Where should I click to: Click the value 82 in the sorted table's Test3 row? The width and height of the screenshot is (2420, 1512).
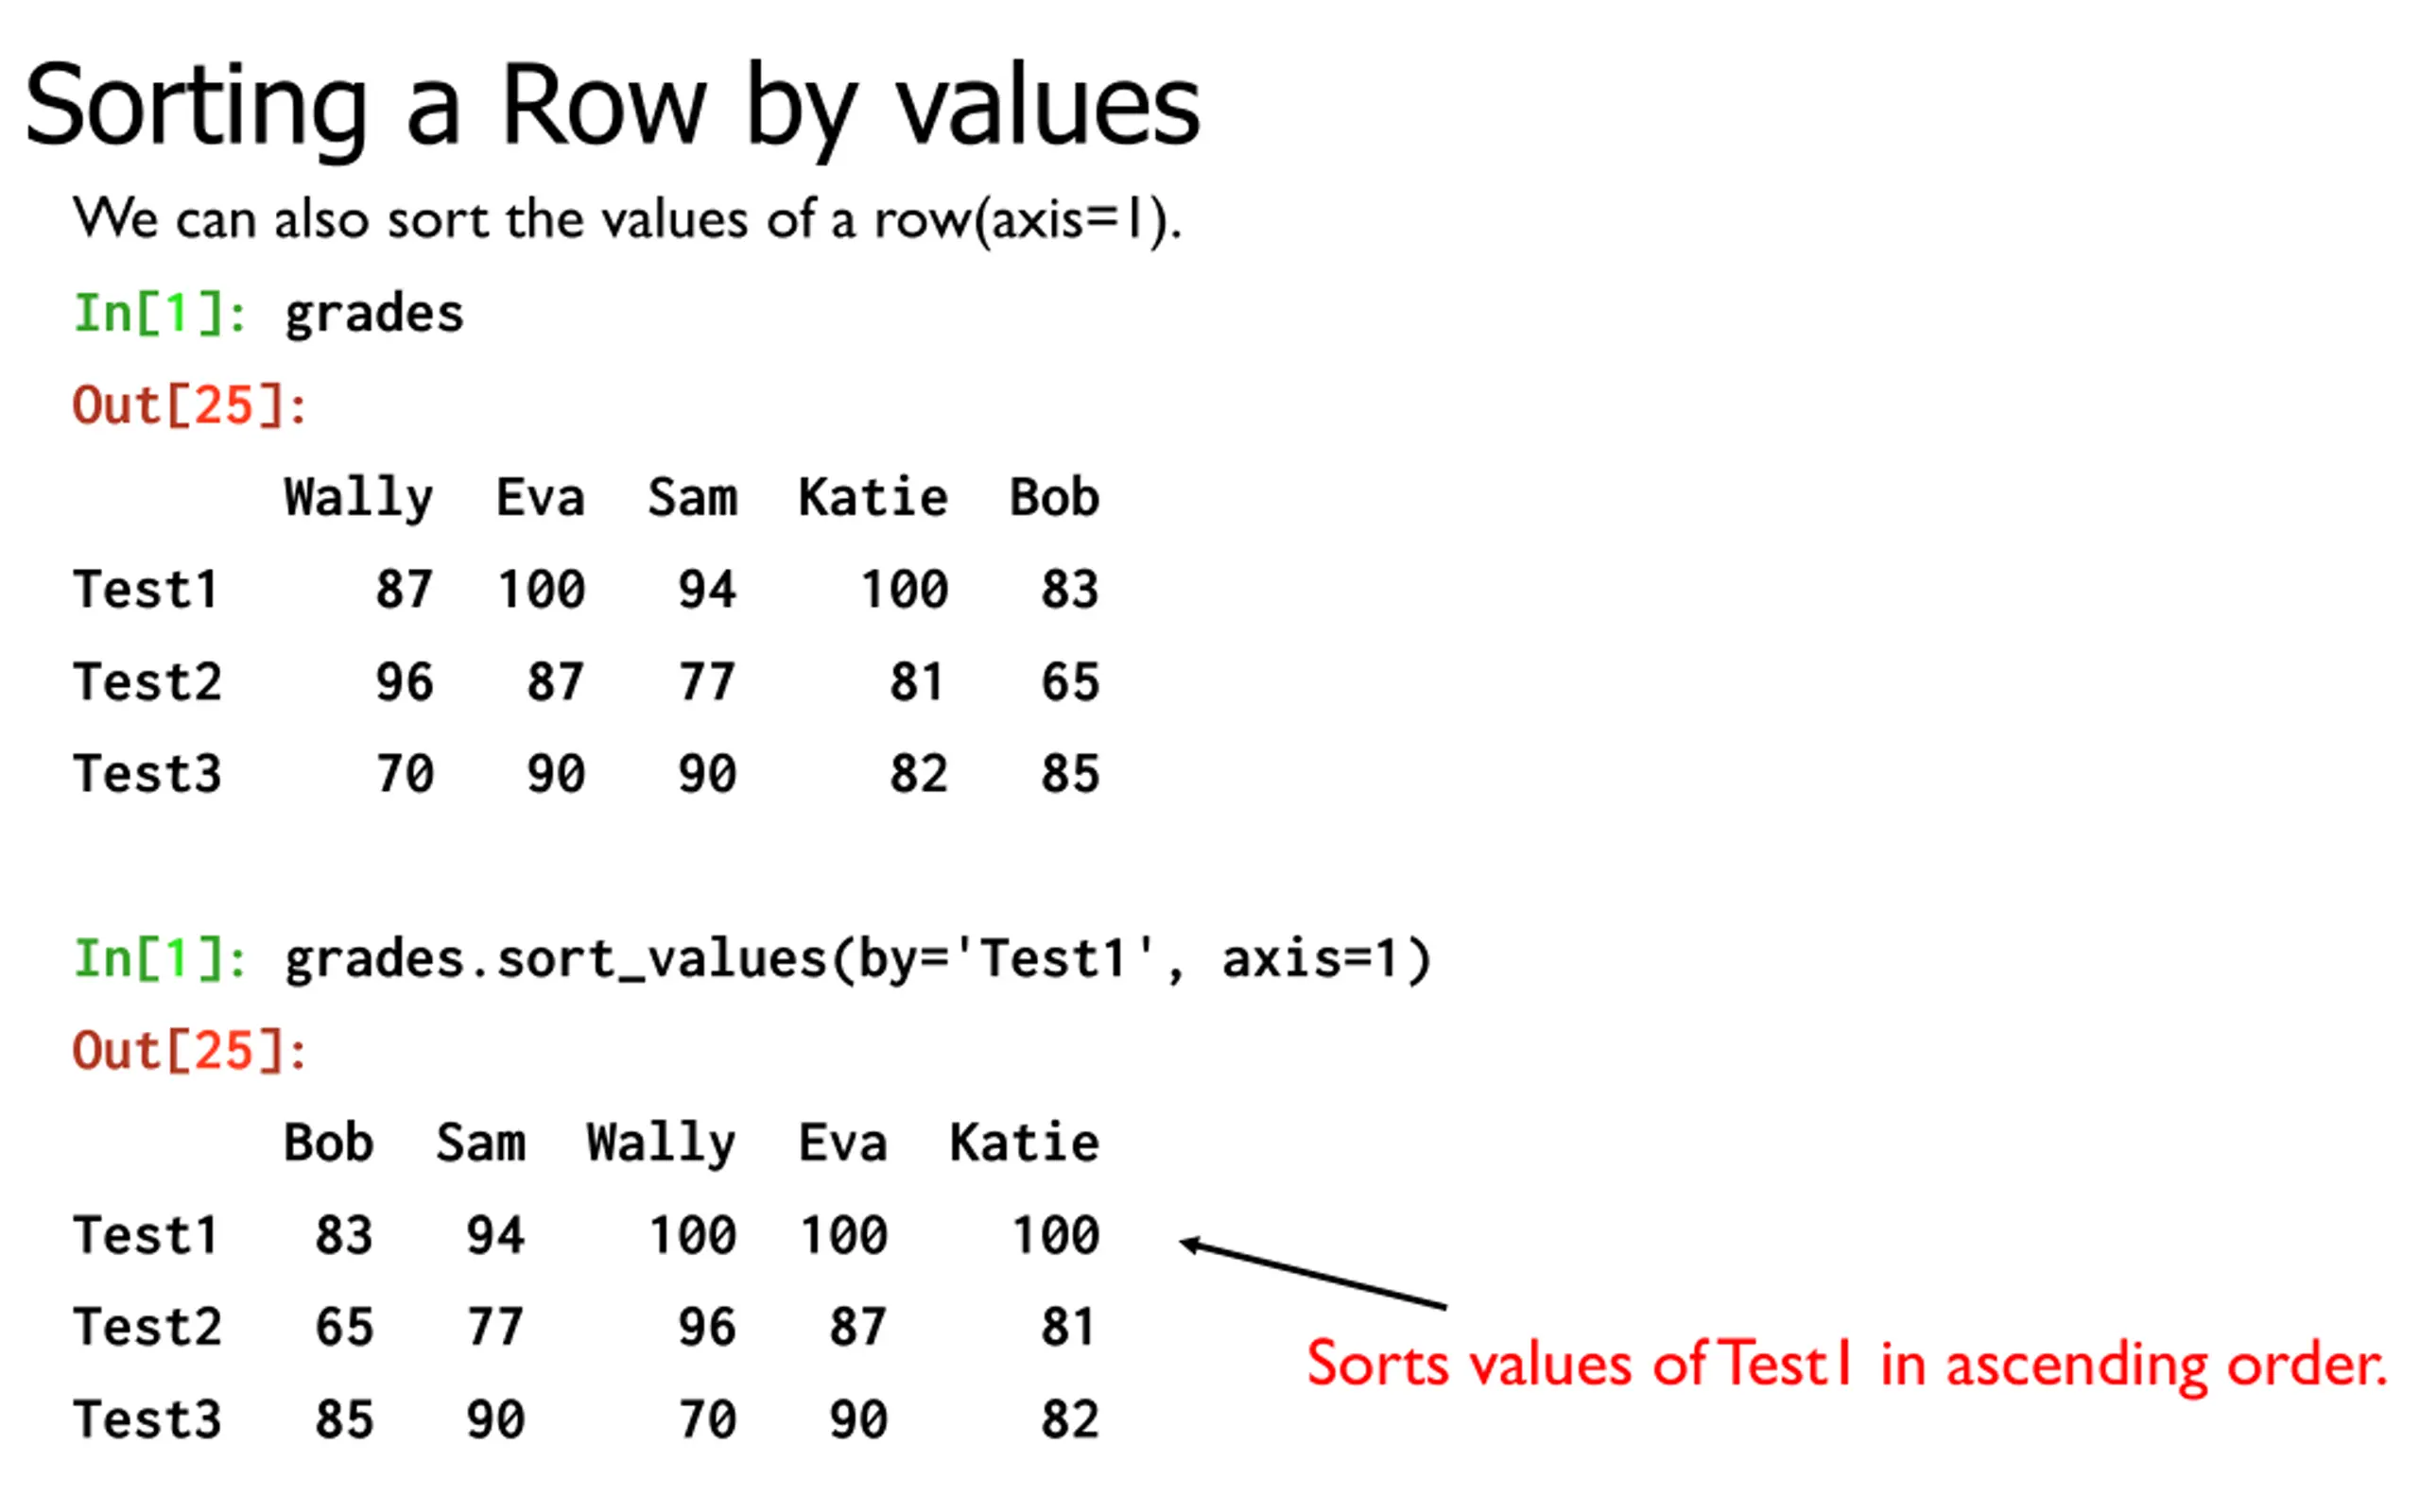[x=1070, y=1420]
